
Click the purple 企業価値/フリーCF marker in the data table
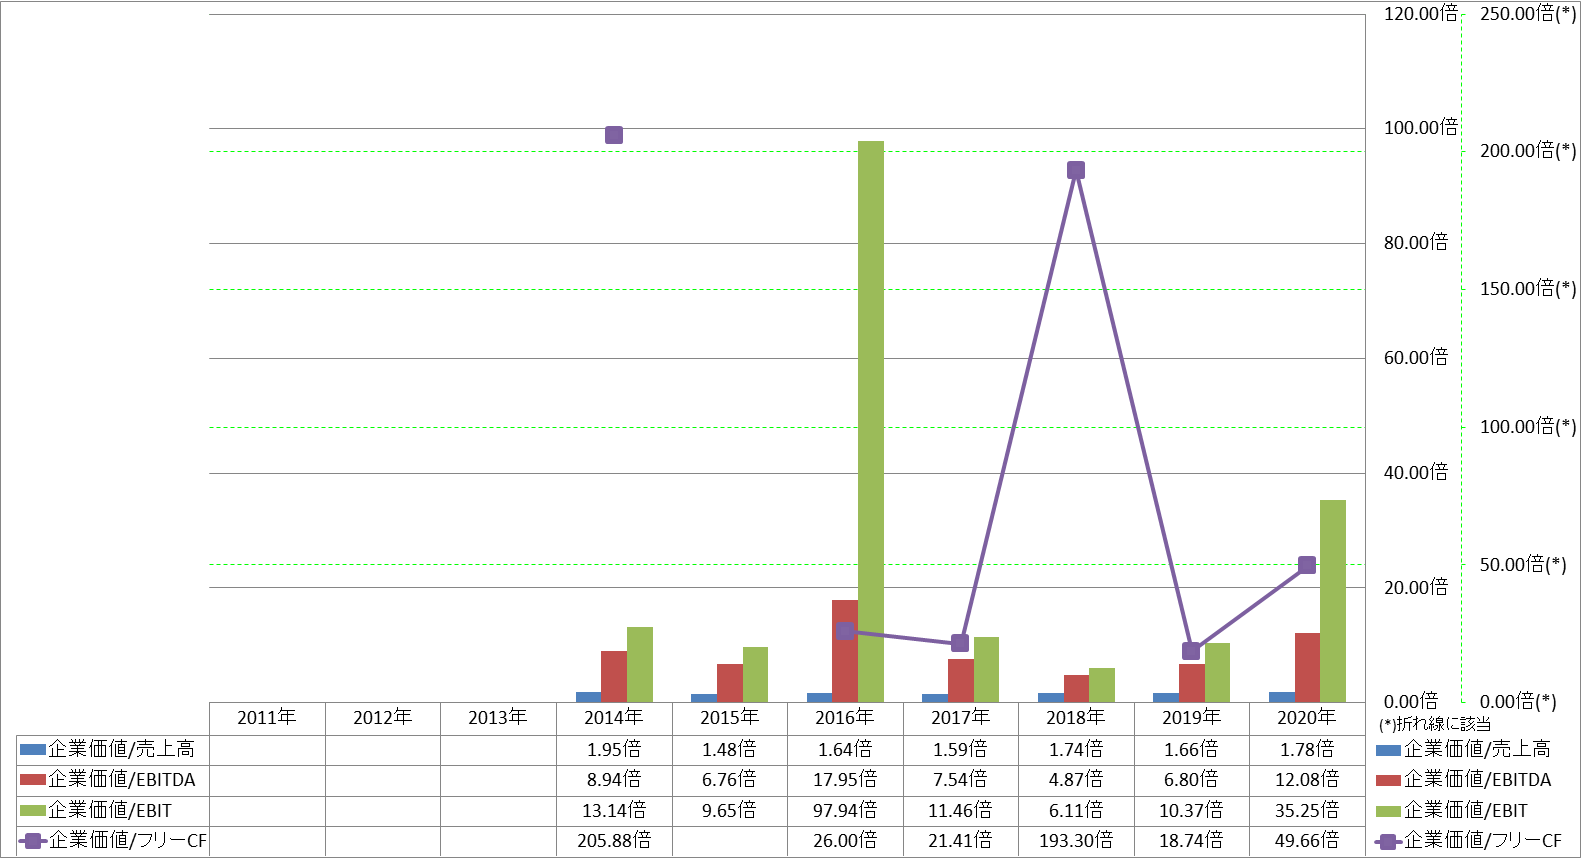coord(33,841)
